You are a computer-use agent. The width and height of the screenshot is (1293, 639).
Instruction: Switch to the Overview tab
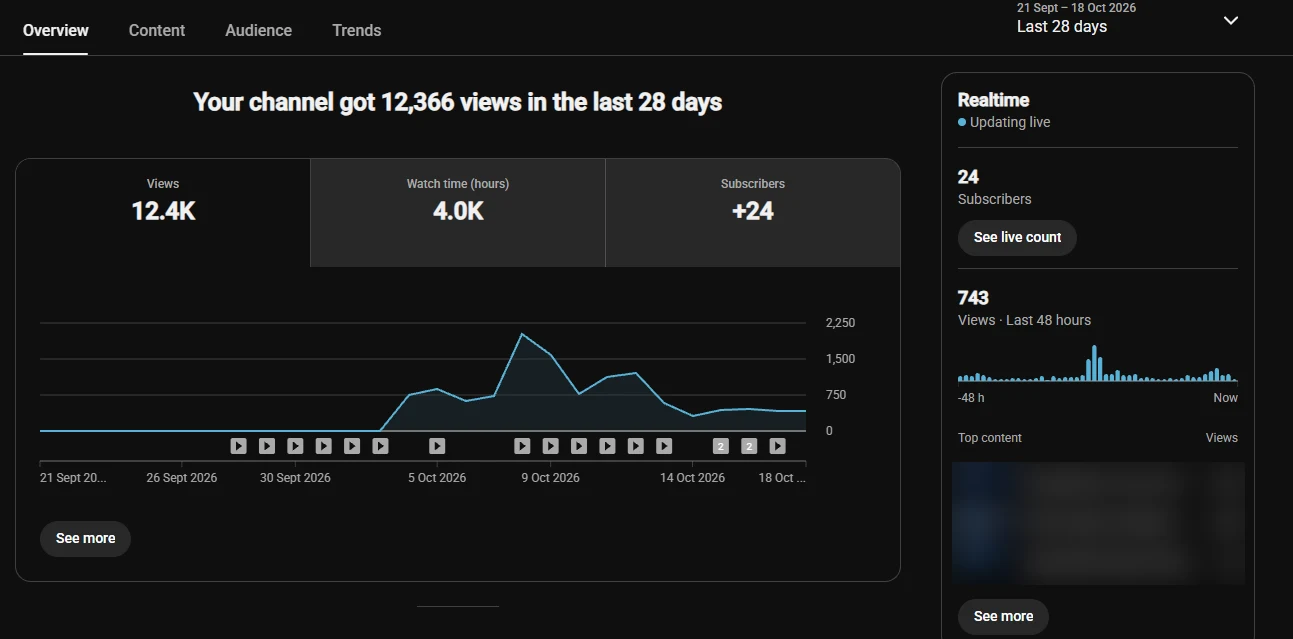[x=56, y=30]
